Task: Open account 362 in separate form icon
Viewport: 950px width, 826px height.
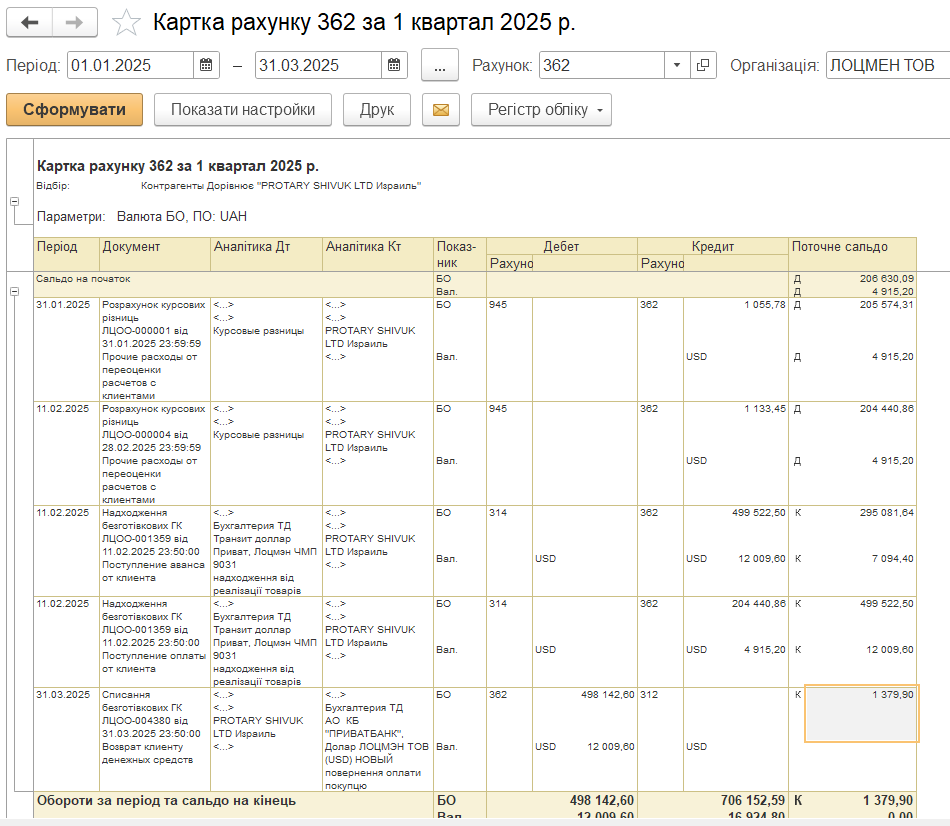Action: (703, 65)
